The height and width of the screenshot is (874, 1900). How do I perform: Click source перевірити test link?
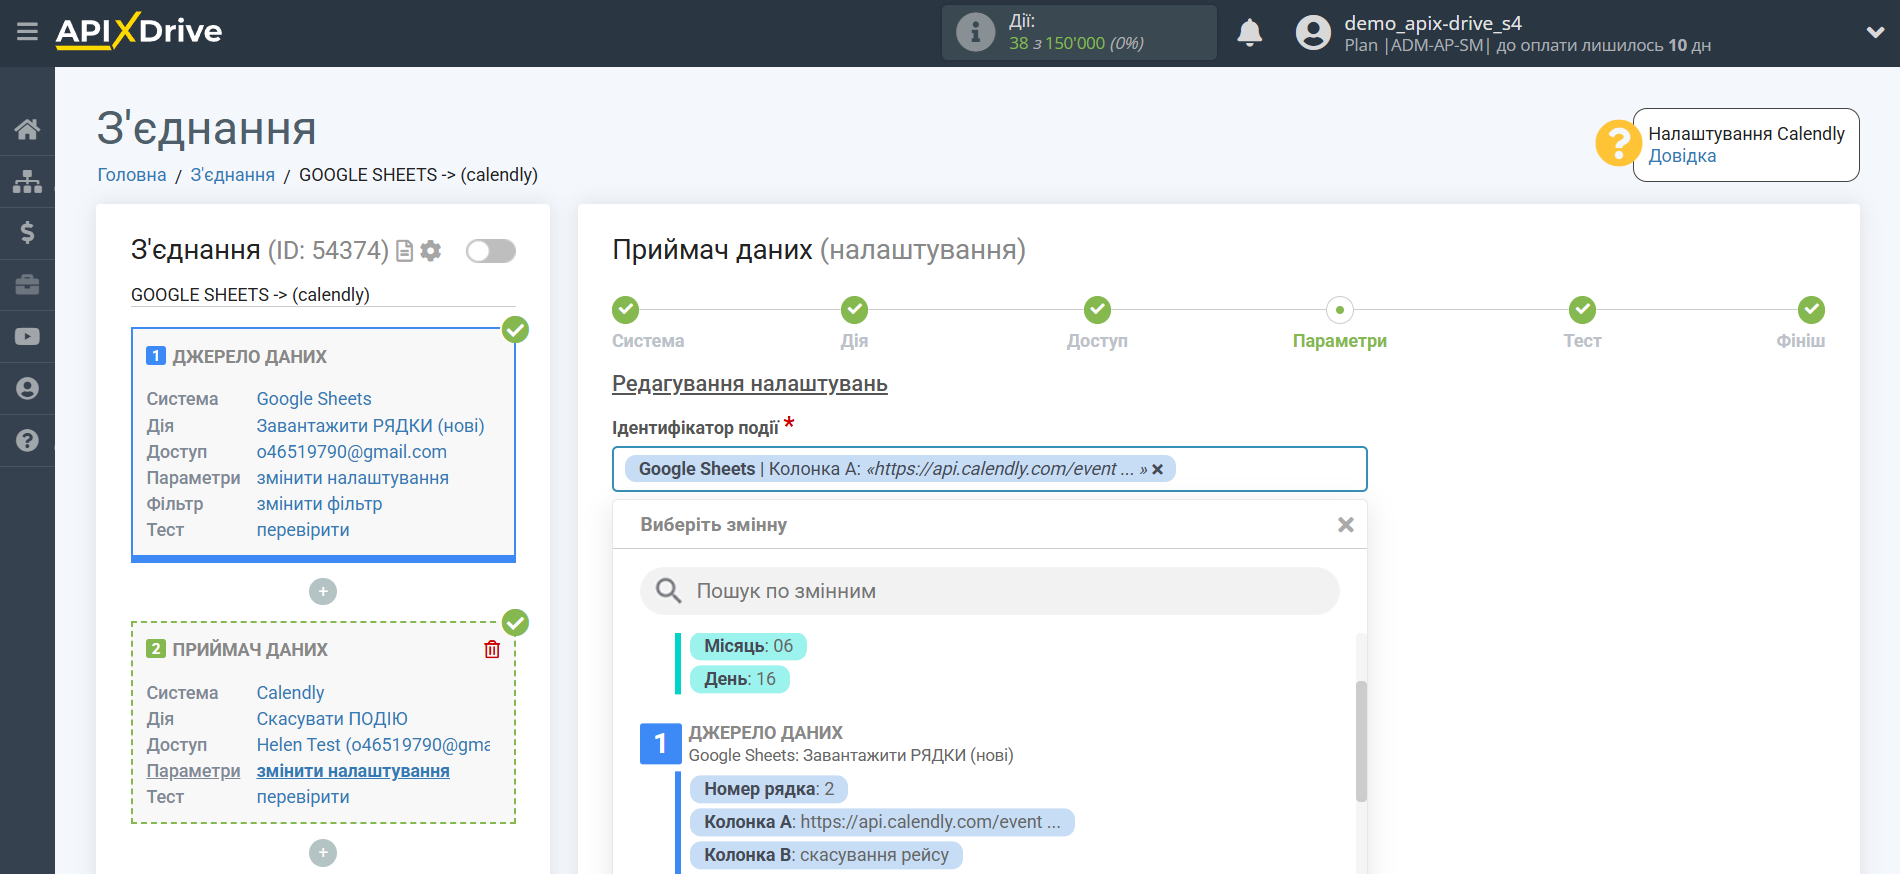pyautogui.click(x=303, y=530)
